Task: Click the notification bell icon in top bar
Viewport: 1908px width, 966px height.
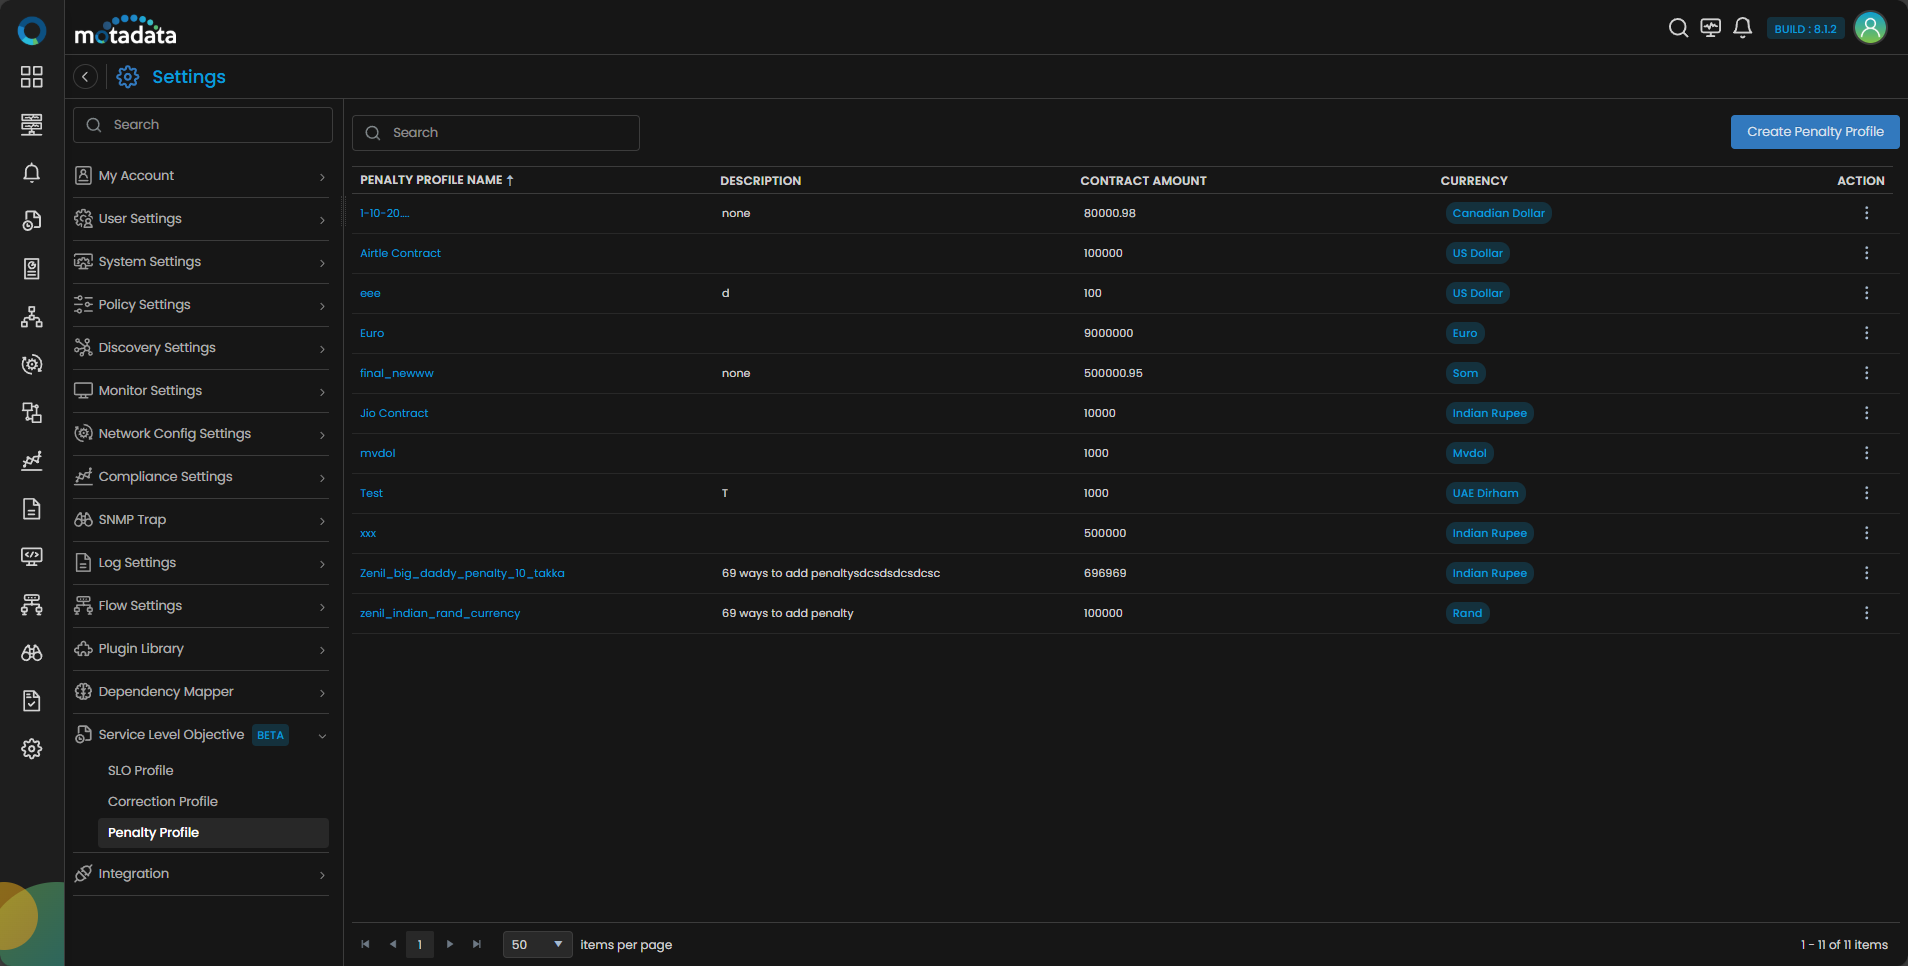Action: [1742, 28]
